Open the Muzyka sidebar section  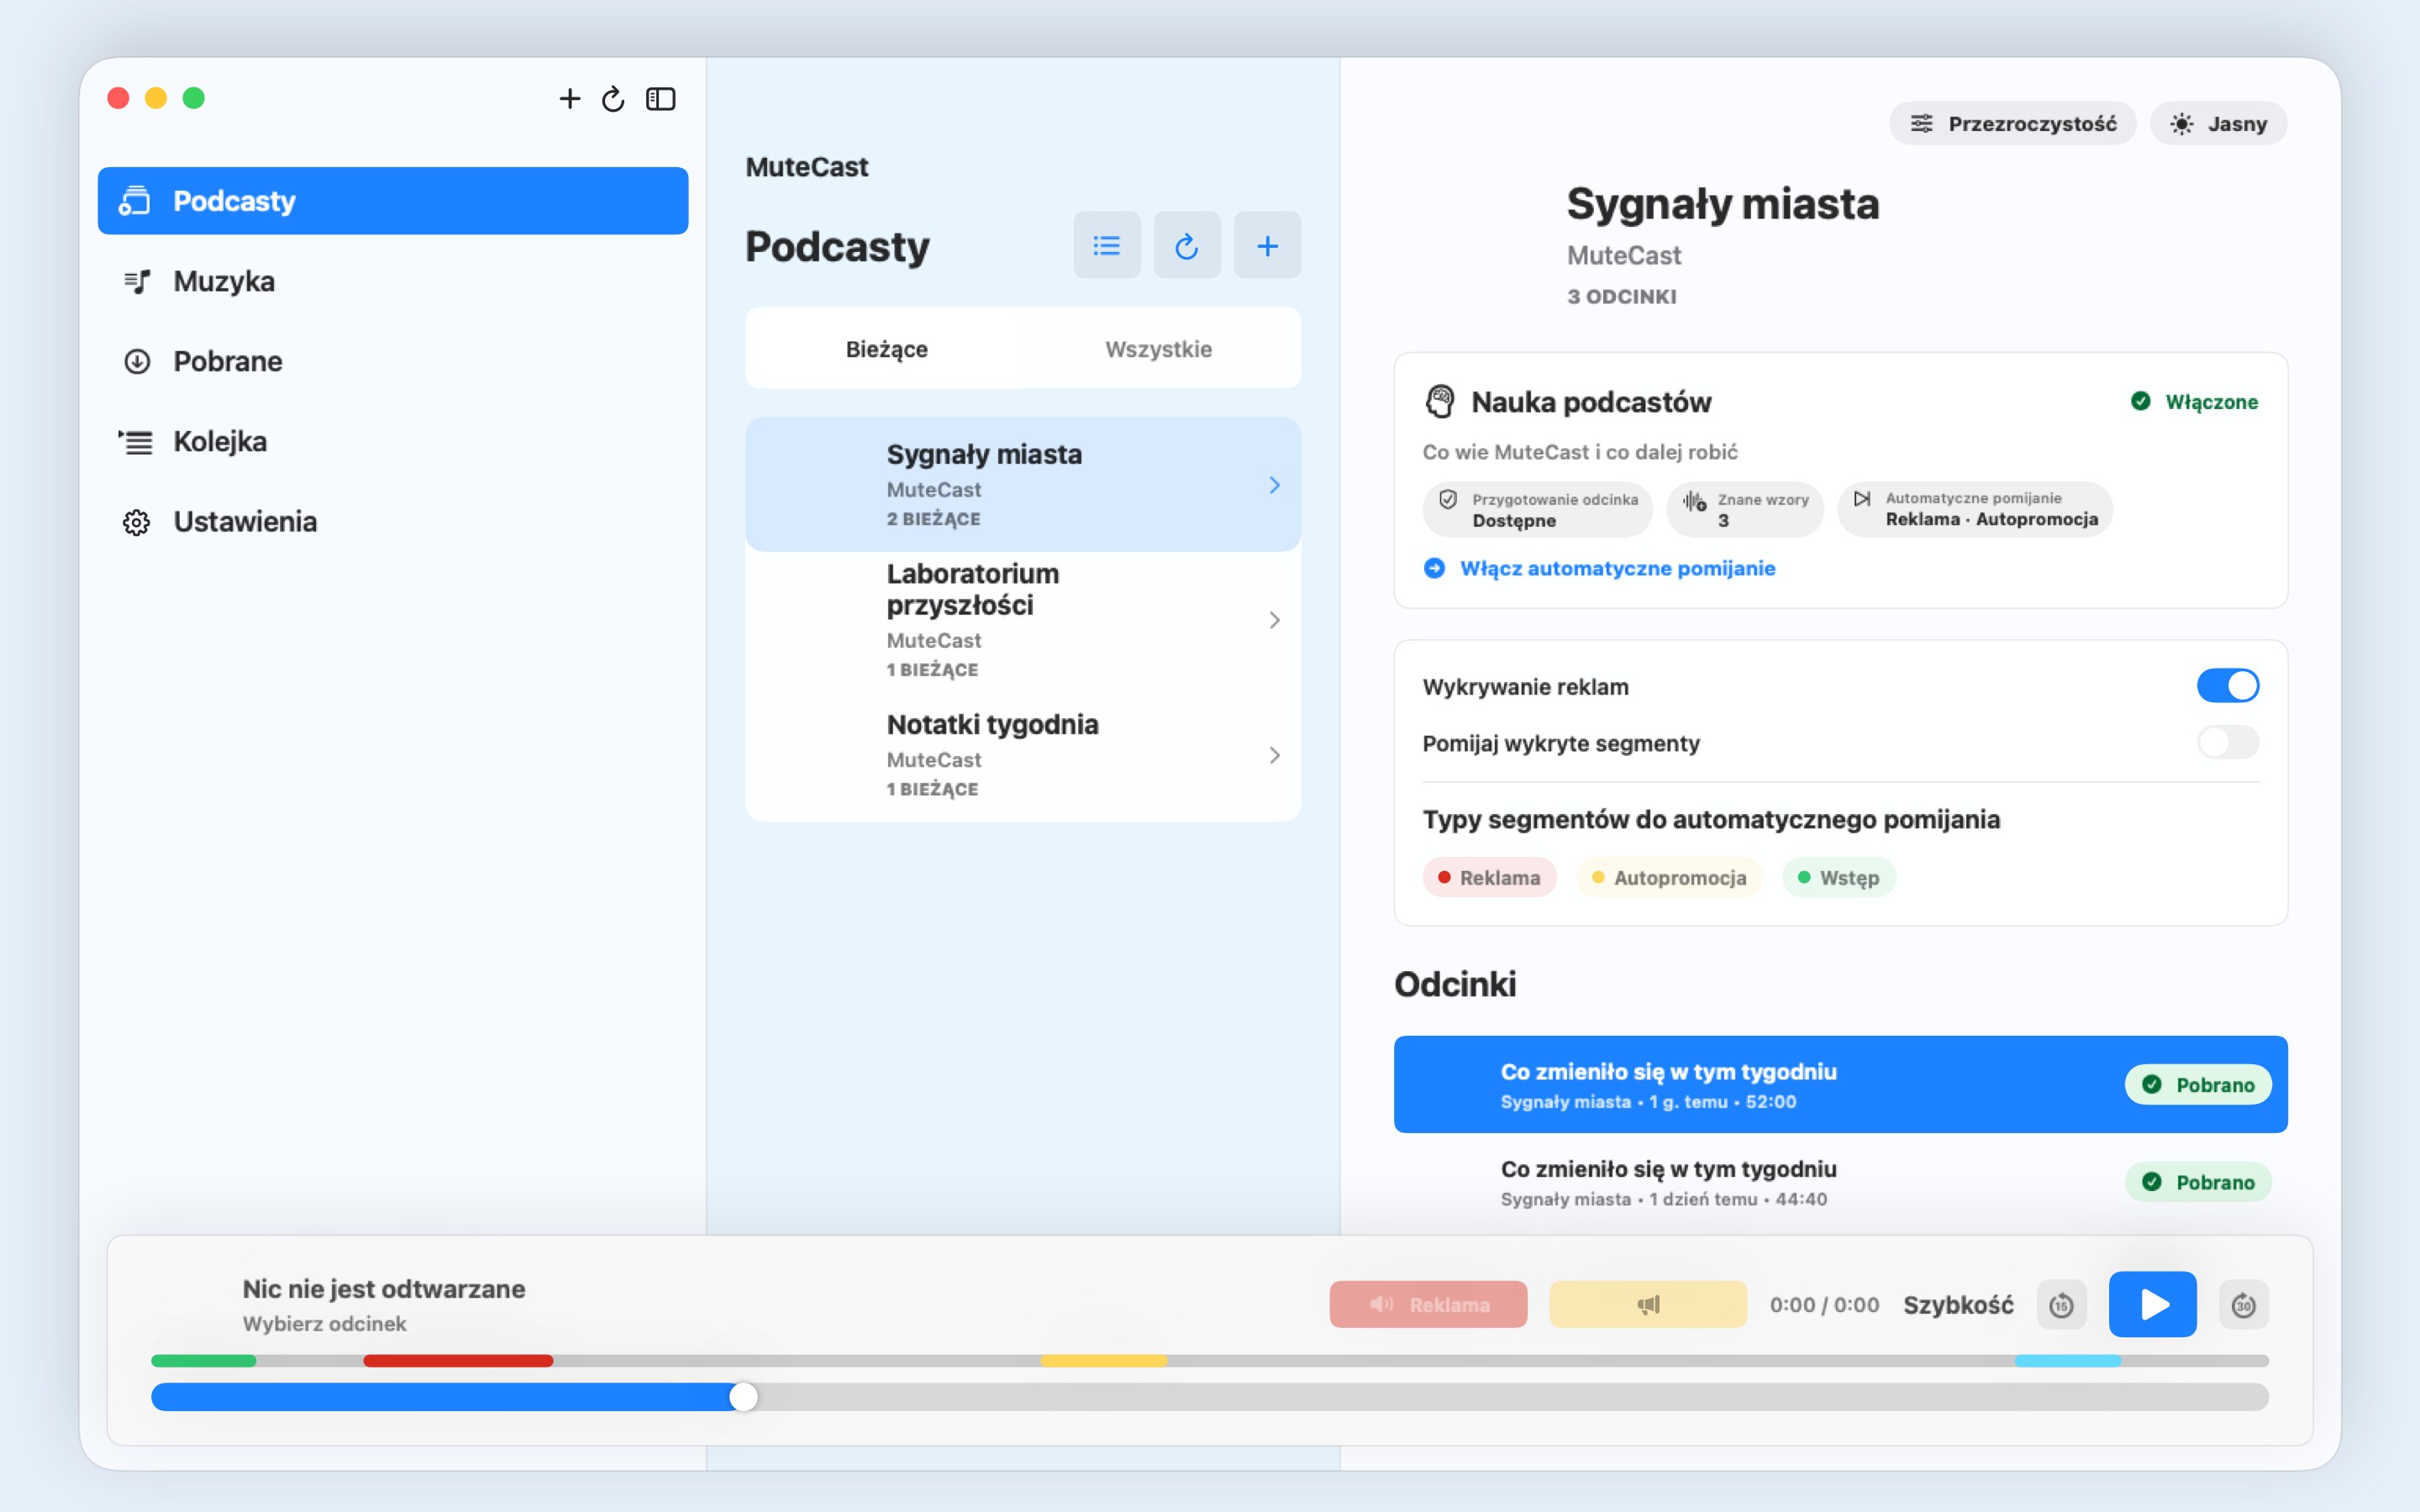(x=393, y=281)
